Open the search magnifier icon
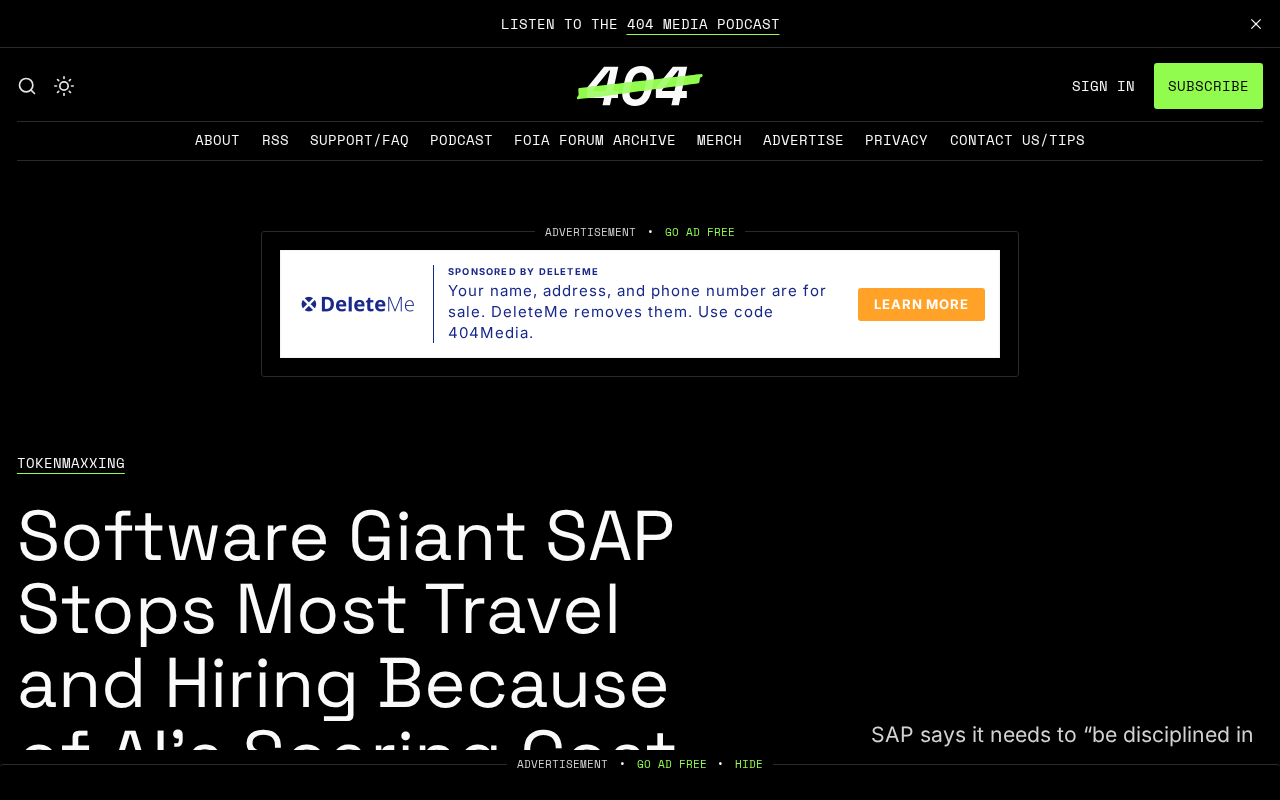Screen dimensions: 1280x800 (27, 86)
